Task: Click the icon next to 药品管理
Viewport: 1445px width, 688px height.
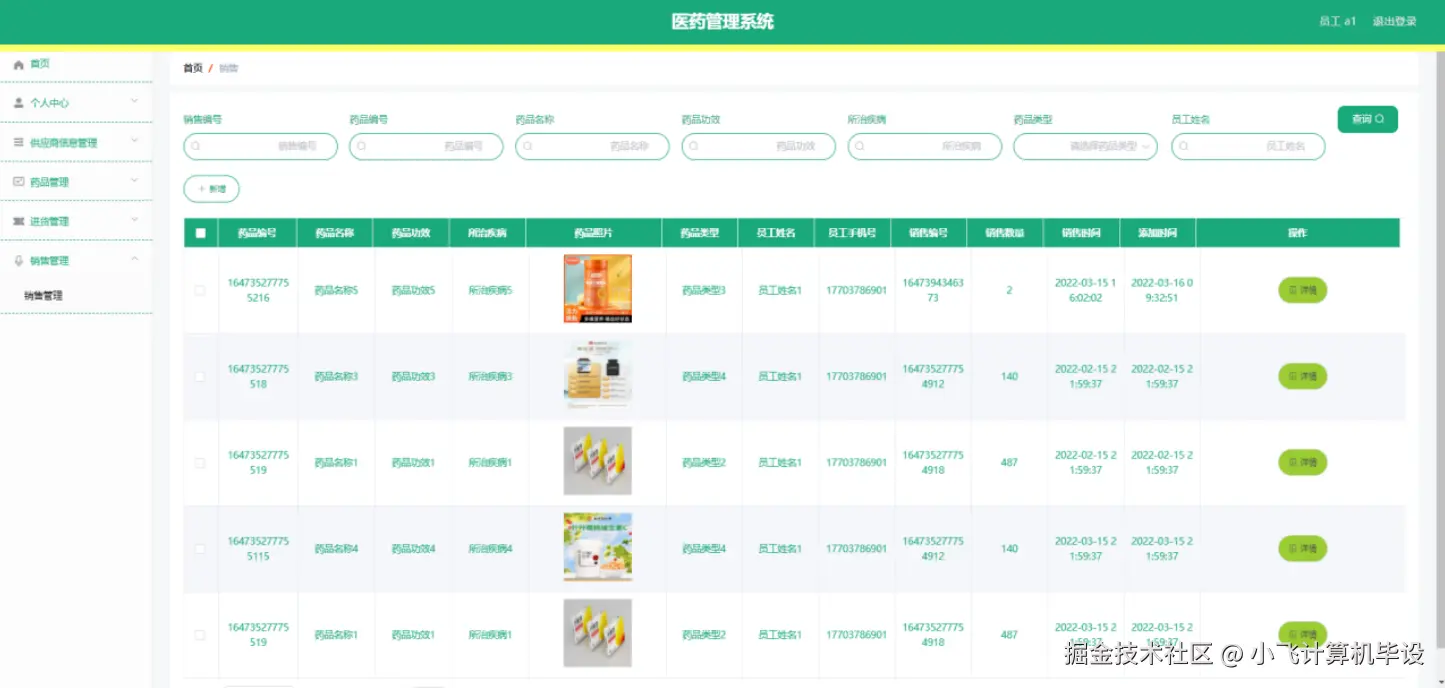Action: (18, 182)
